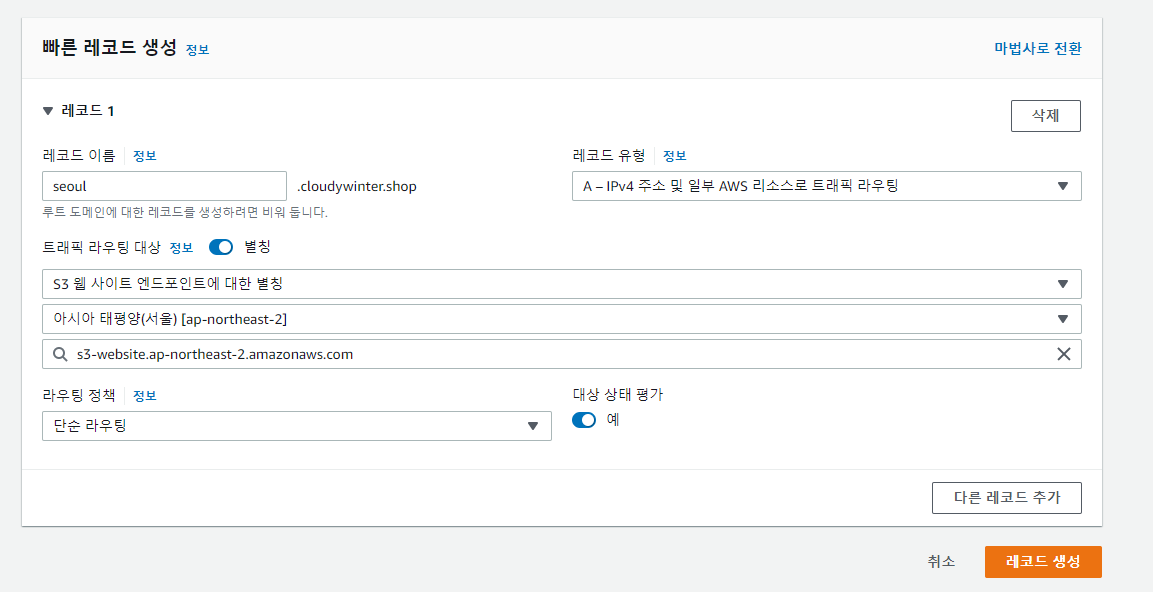1153x592 pixels.
Task: Click the orange 레코드 생성 button
Action: coord(1043,562)
